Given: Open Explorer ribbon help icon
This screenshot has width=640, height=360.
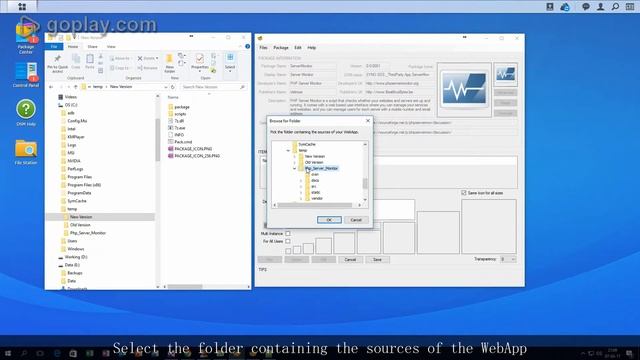Looking at the screenshot, I should pos(247,47).
